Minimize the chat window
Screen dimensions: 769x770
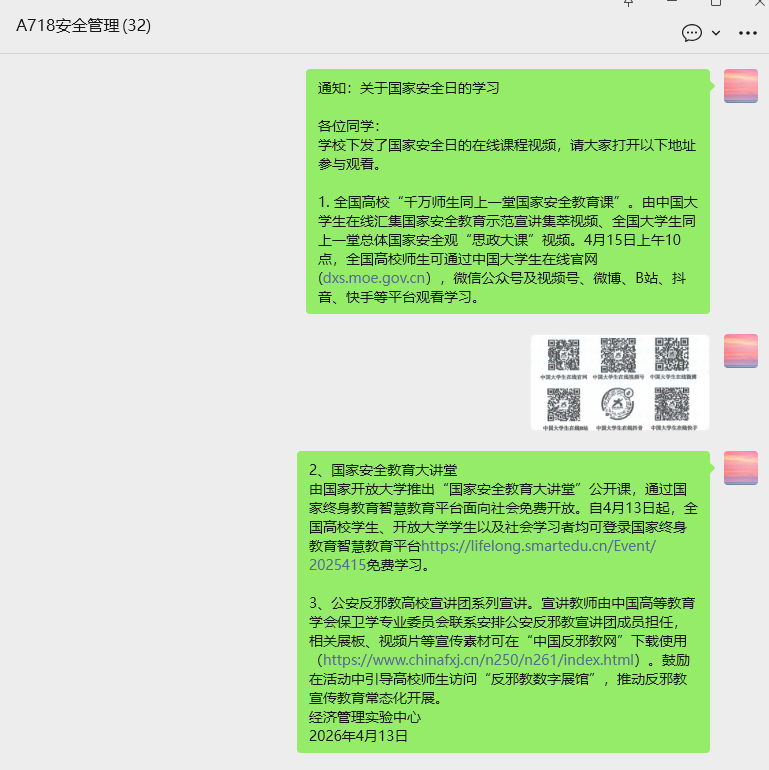(x=673, y=3)
